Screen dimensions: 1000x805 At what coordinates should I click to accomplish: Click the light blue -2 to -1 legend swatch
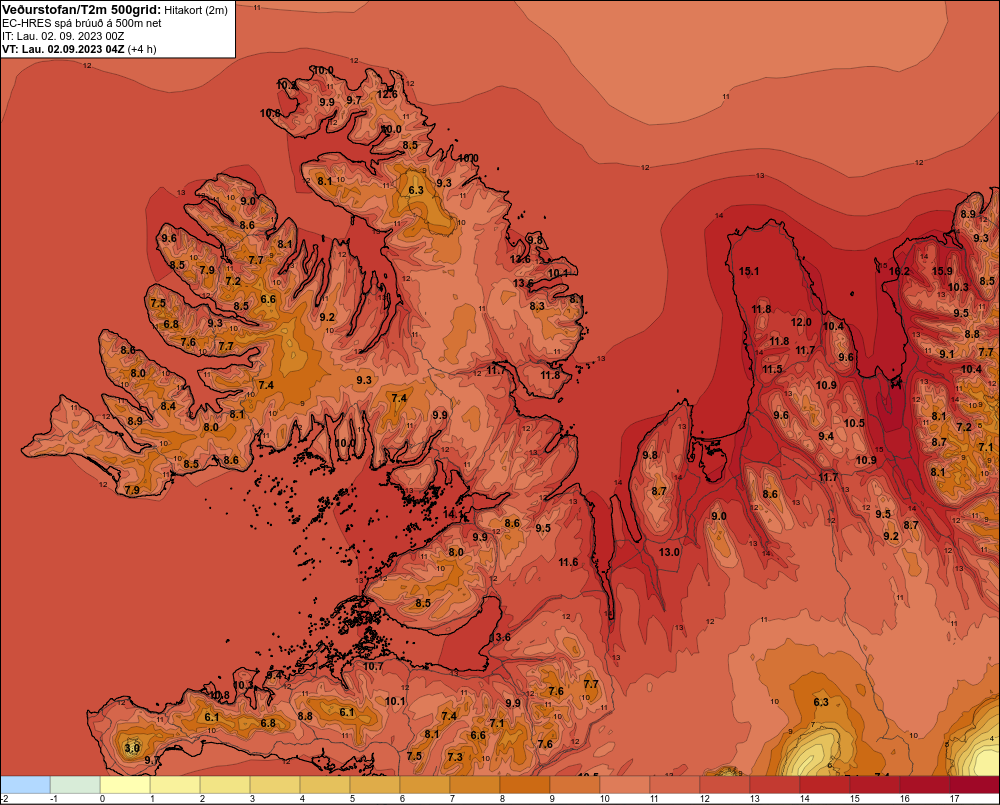(25, 785)
